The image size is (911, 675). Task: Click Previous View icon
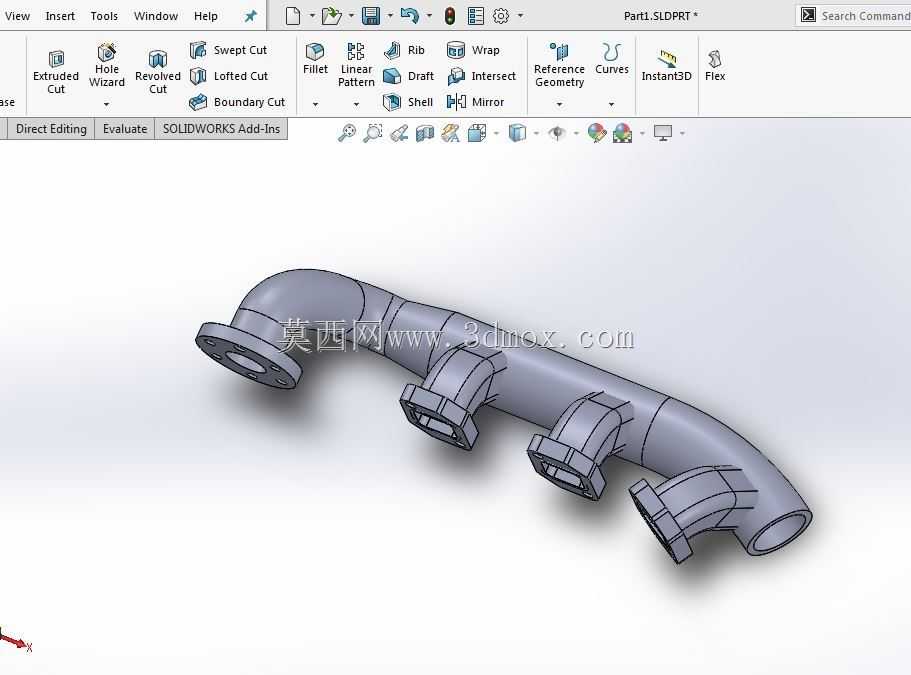(399, 133)
